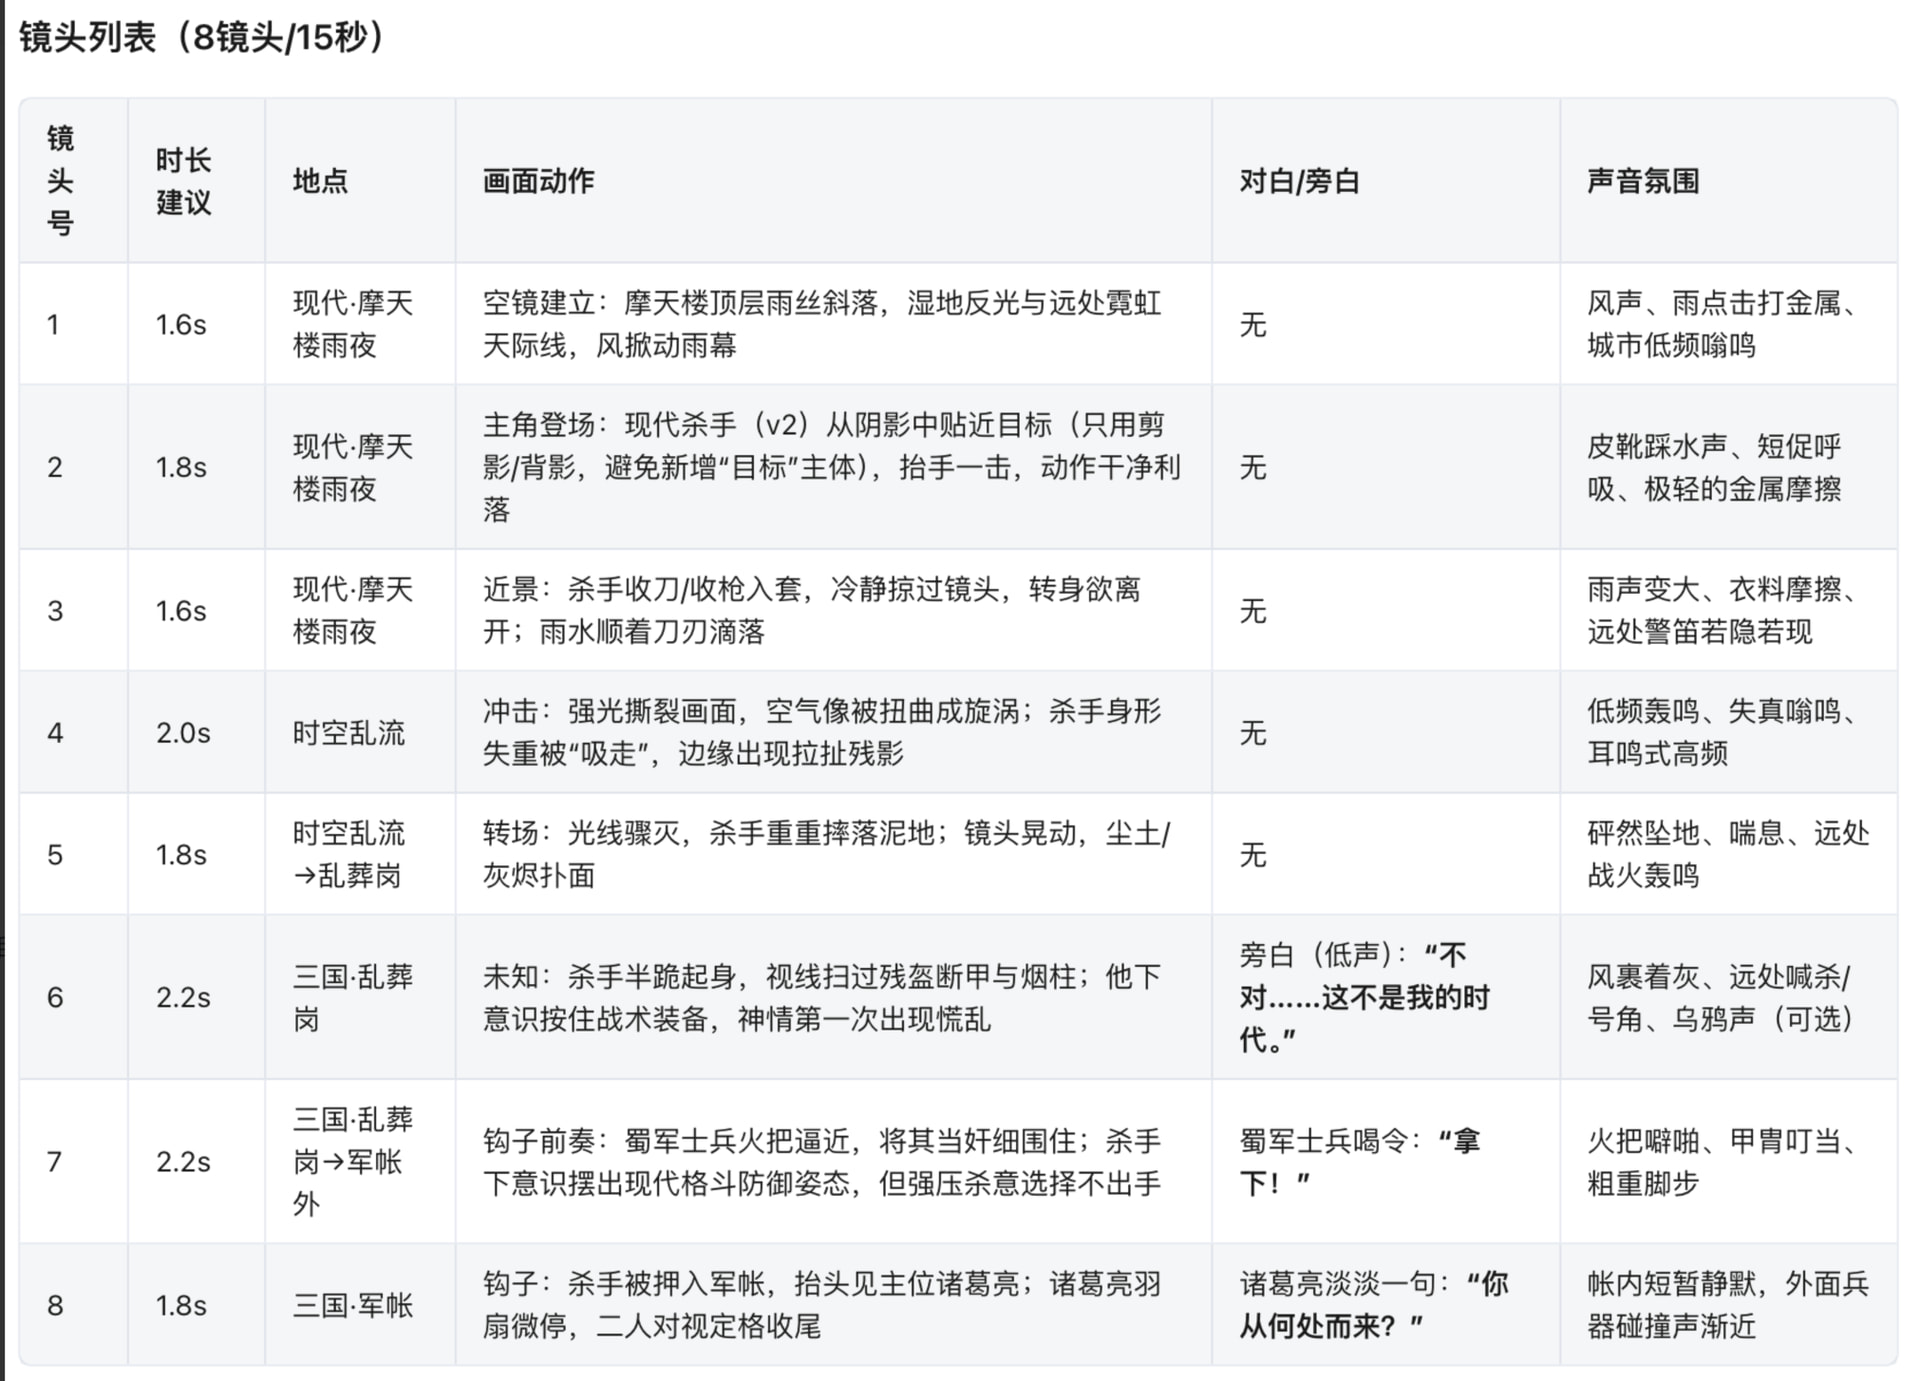Screen dimensions: 1920x1381
Task: Select the '时长建议' column header
Action: tap(183, 181)
